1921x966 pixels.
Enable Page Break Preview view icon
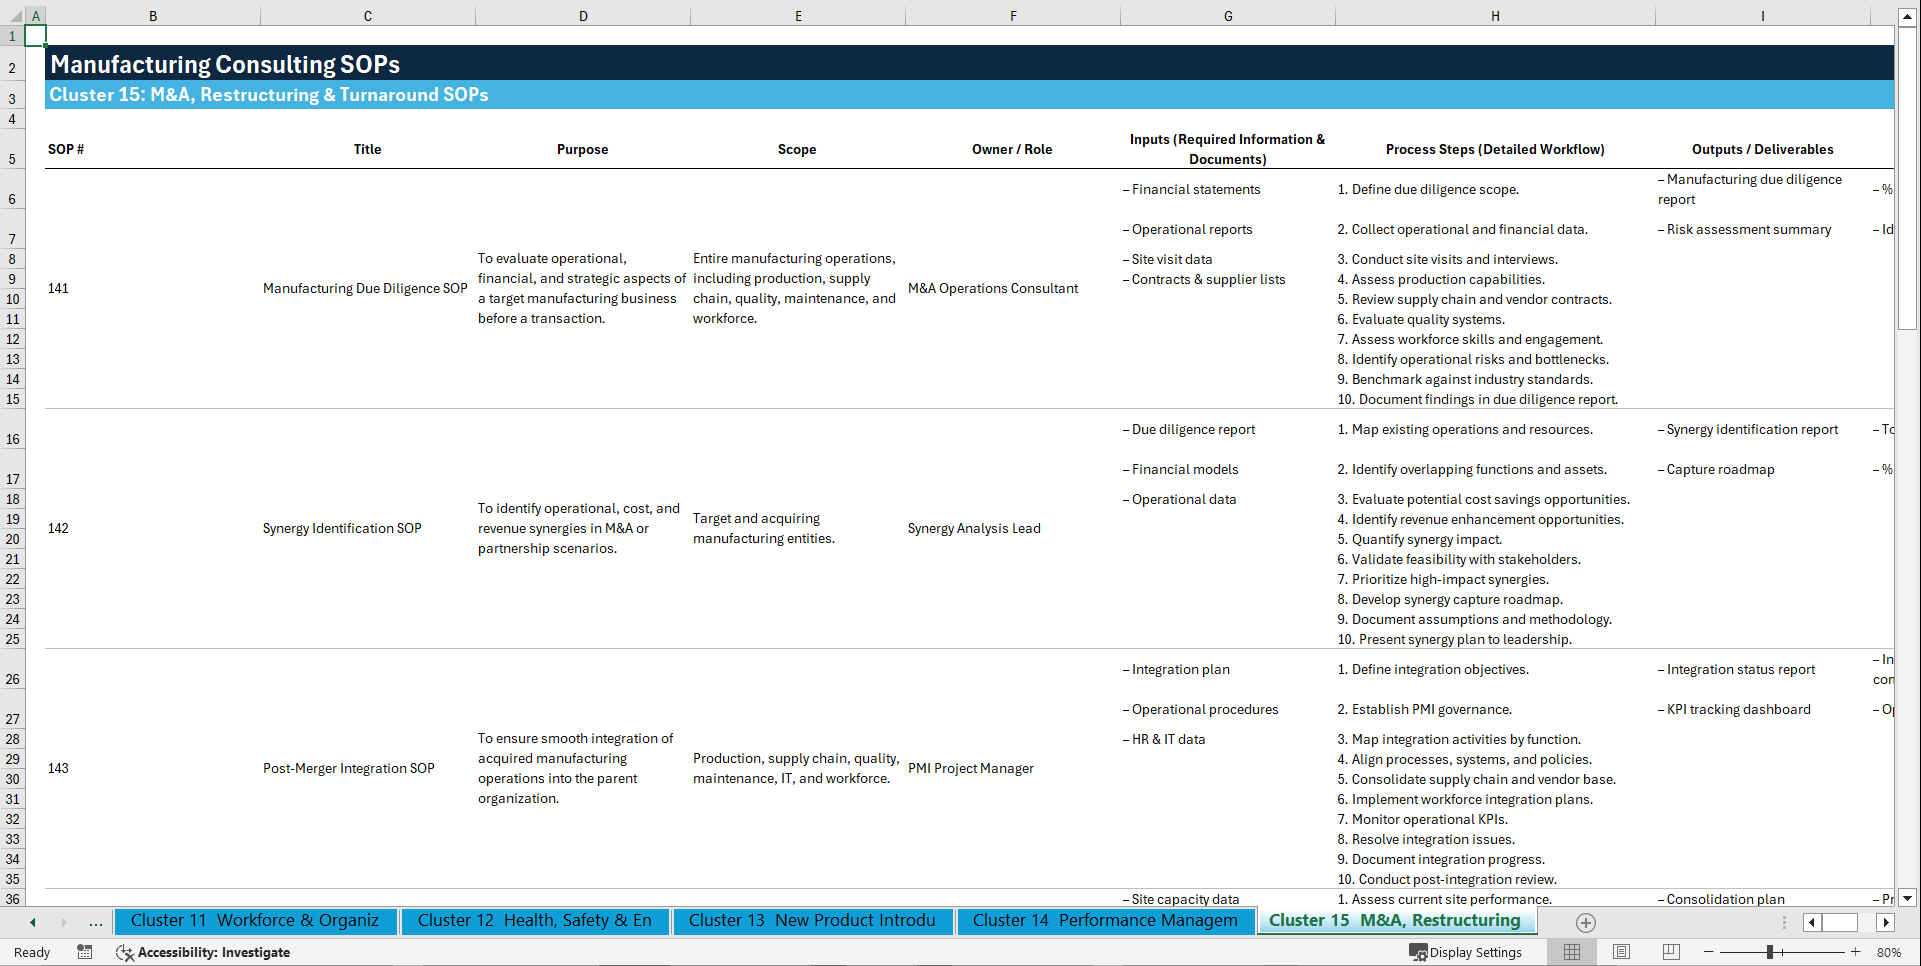1672,952
